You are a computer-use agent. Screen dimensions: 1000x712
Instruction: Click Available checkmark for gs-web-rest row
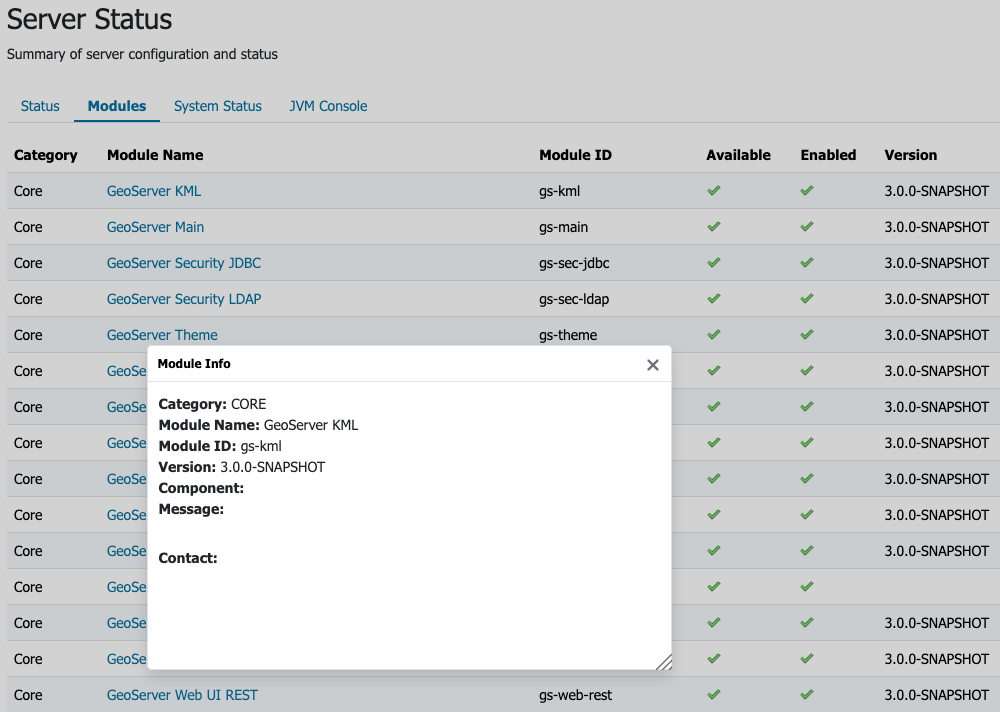coord(714,694)
